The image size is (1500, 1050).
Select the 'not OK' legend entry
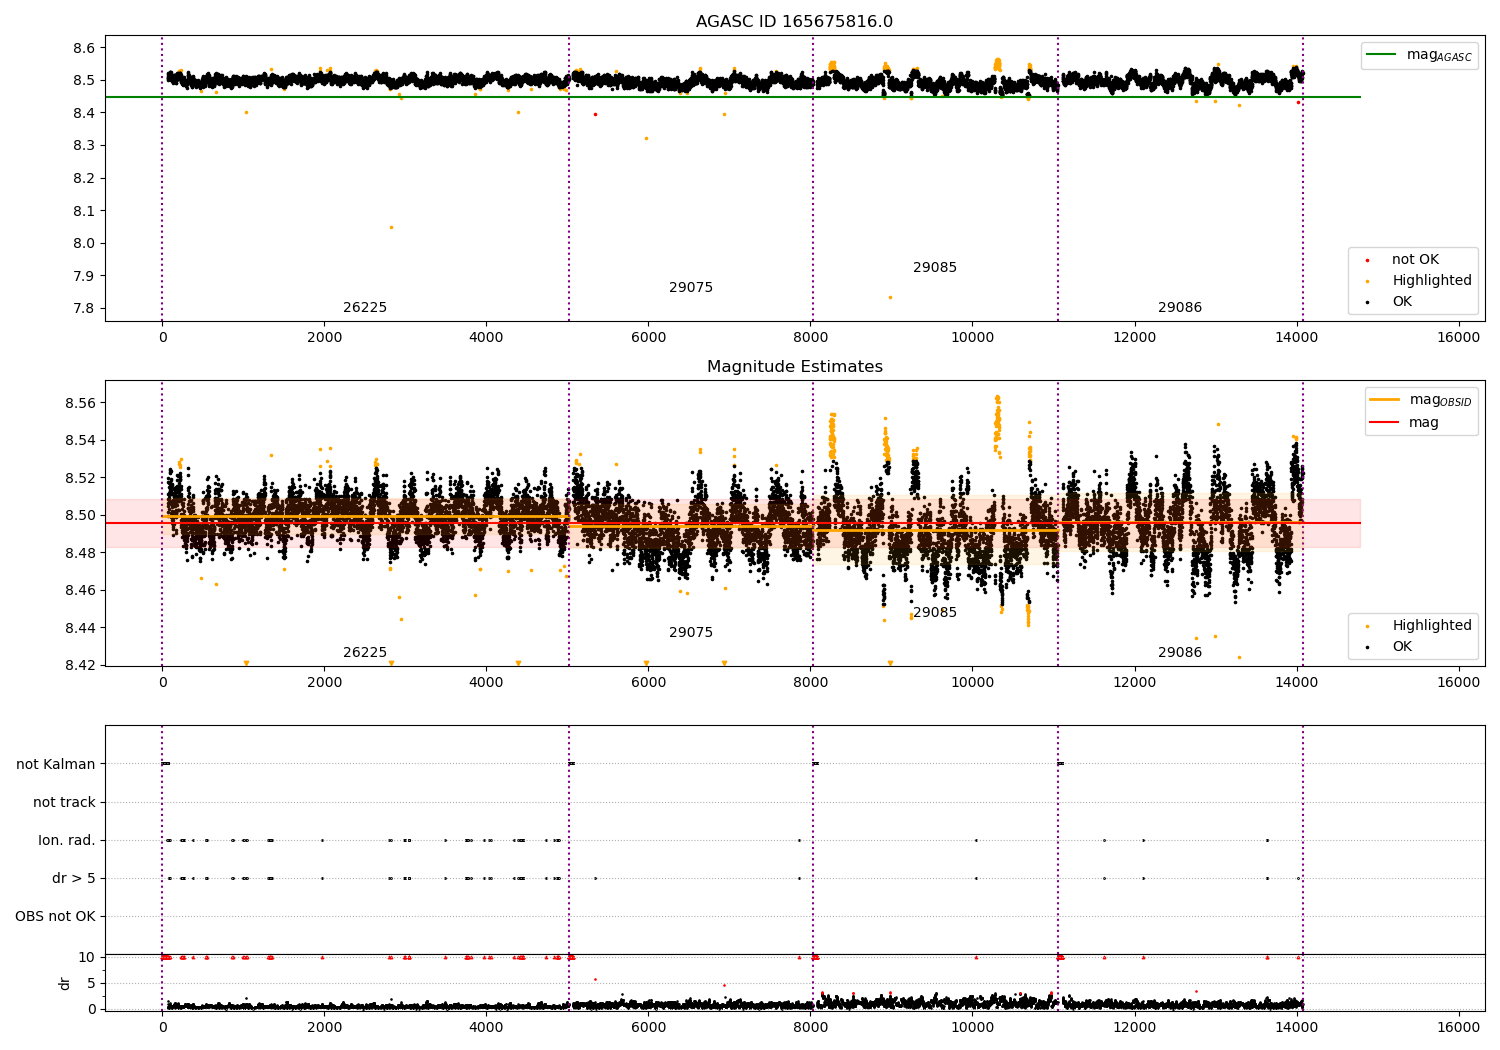(1403, 260)
